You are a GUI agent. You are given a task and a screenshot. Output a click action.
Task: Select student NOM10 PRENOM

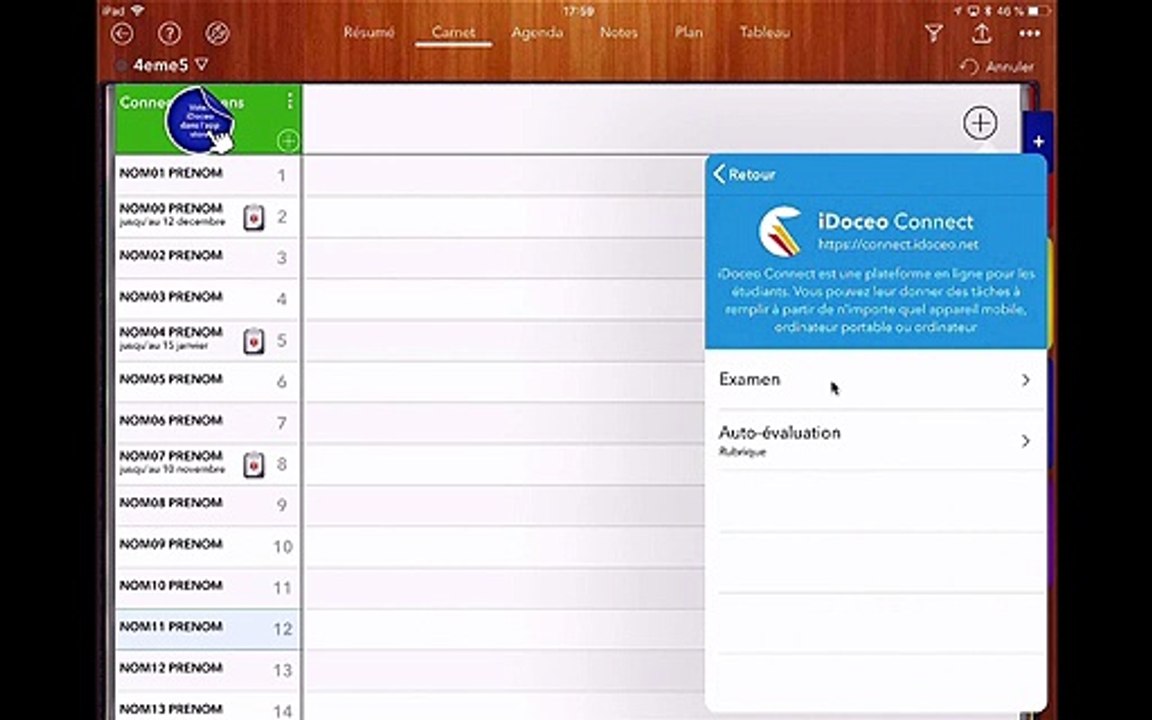[171, 586]
